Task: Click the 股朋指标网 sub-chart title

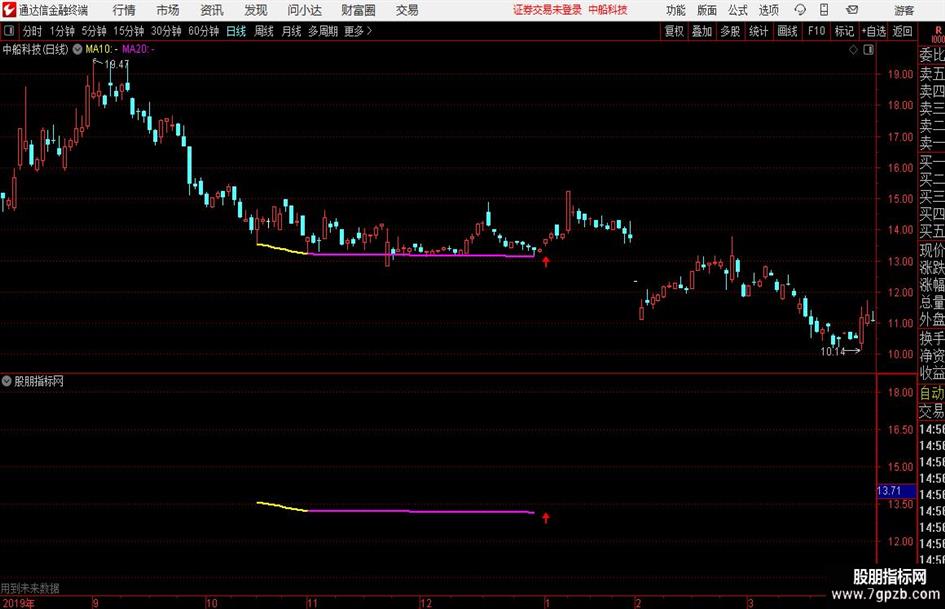Action: pyautogui.click(x=39, y=381)
